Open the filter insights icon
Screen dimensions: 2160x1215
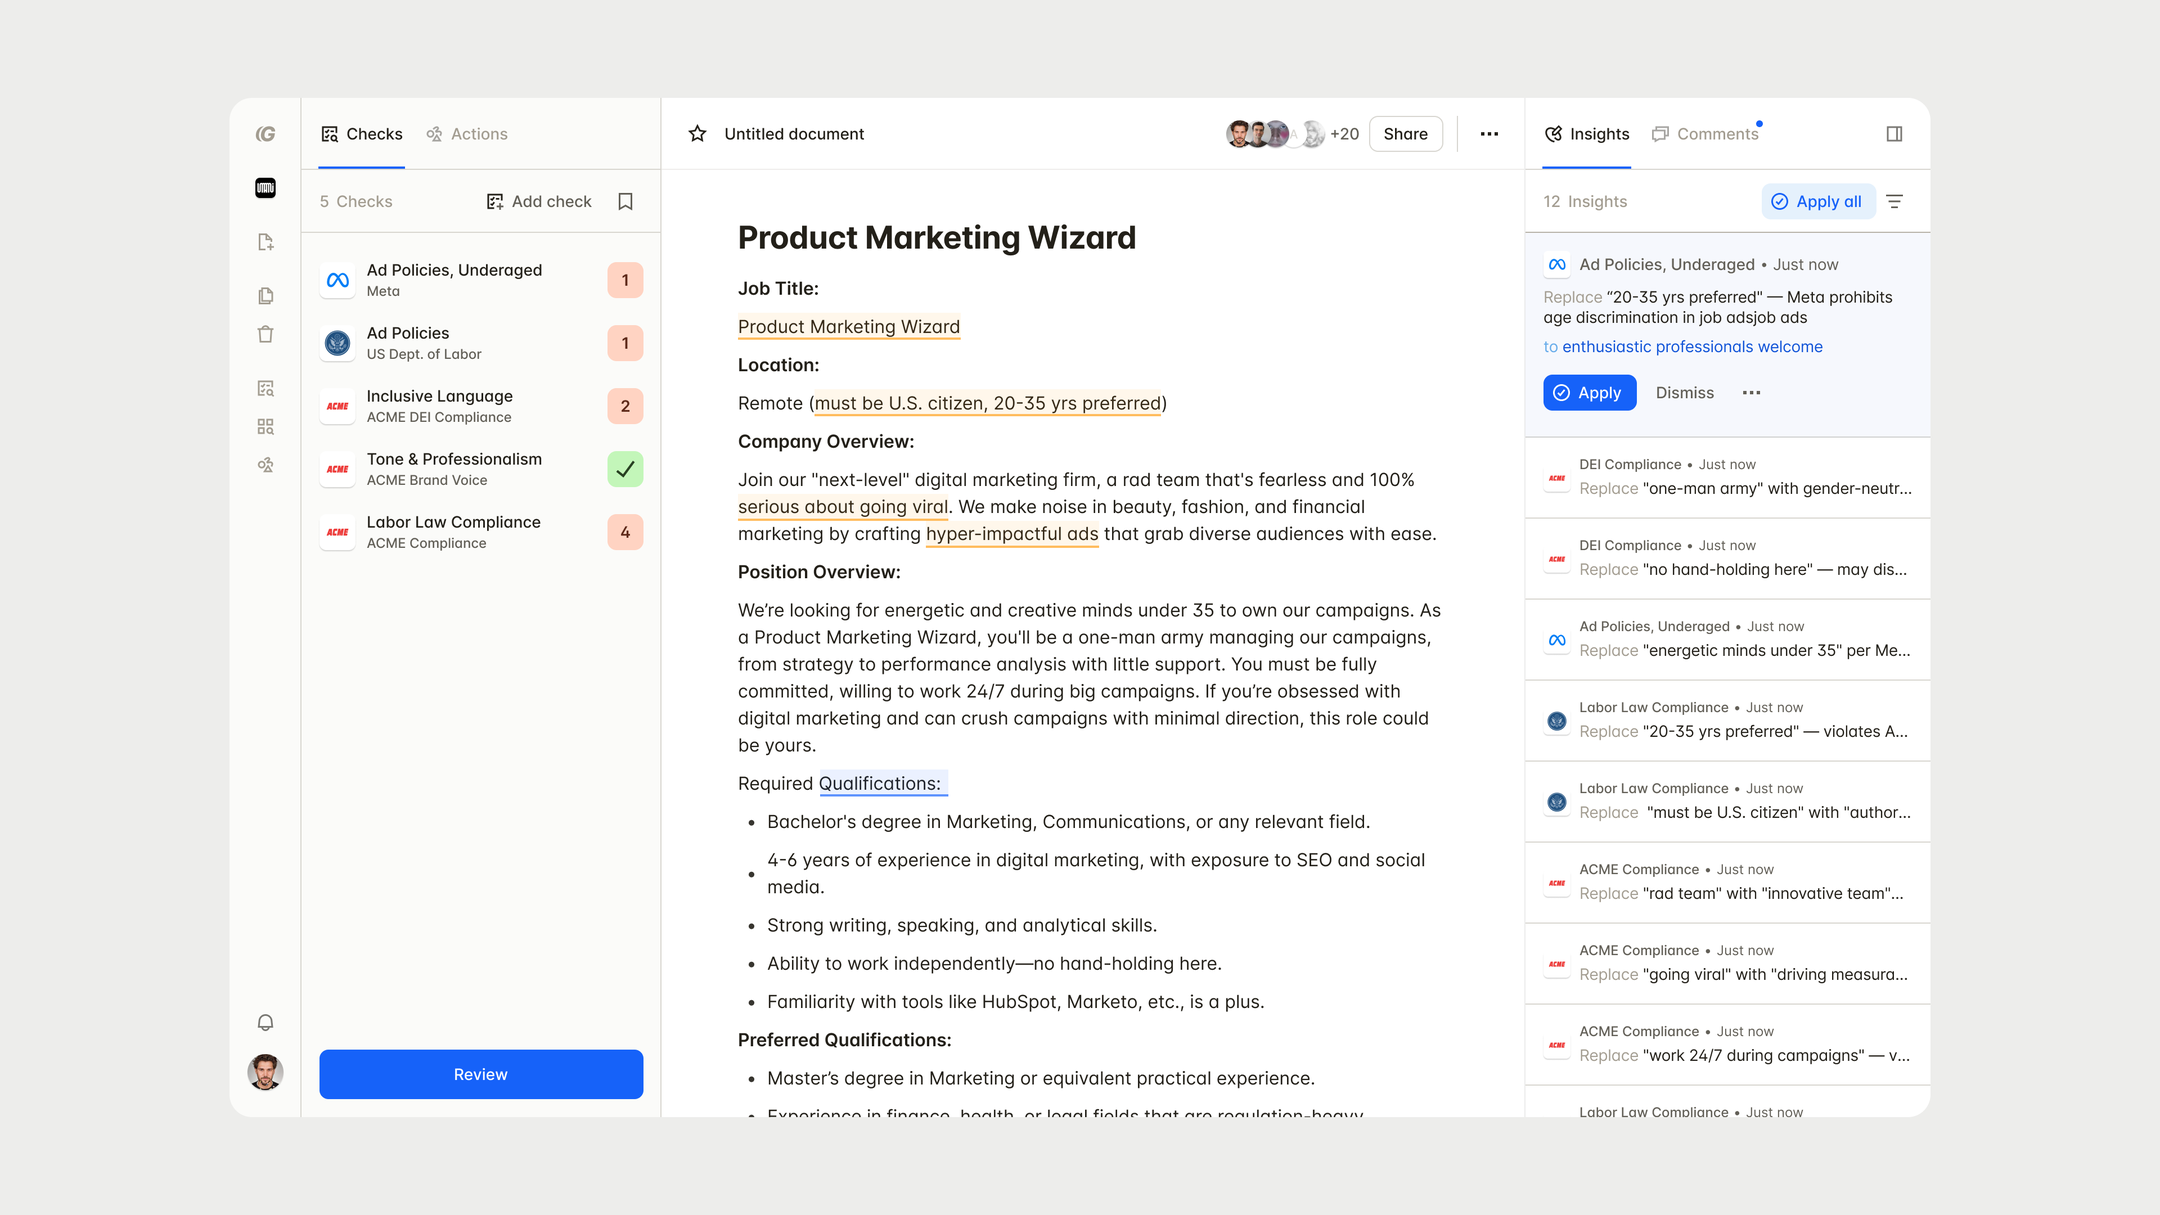1894,201
